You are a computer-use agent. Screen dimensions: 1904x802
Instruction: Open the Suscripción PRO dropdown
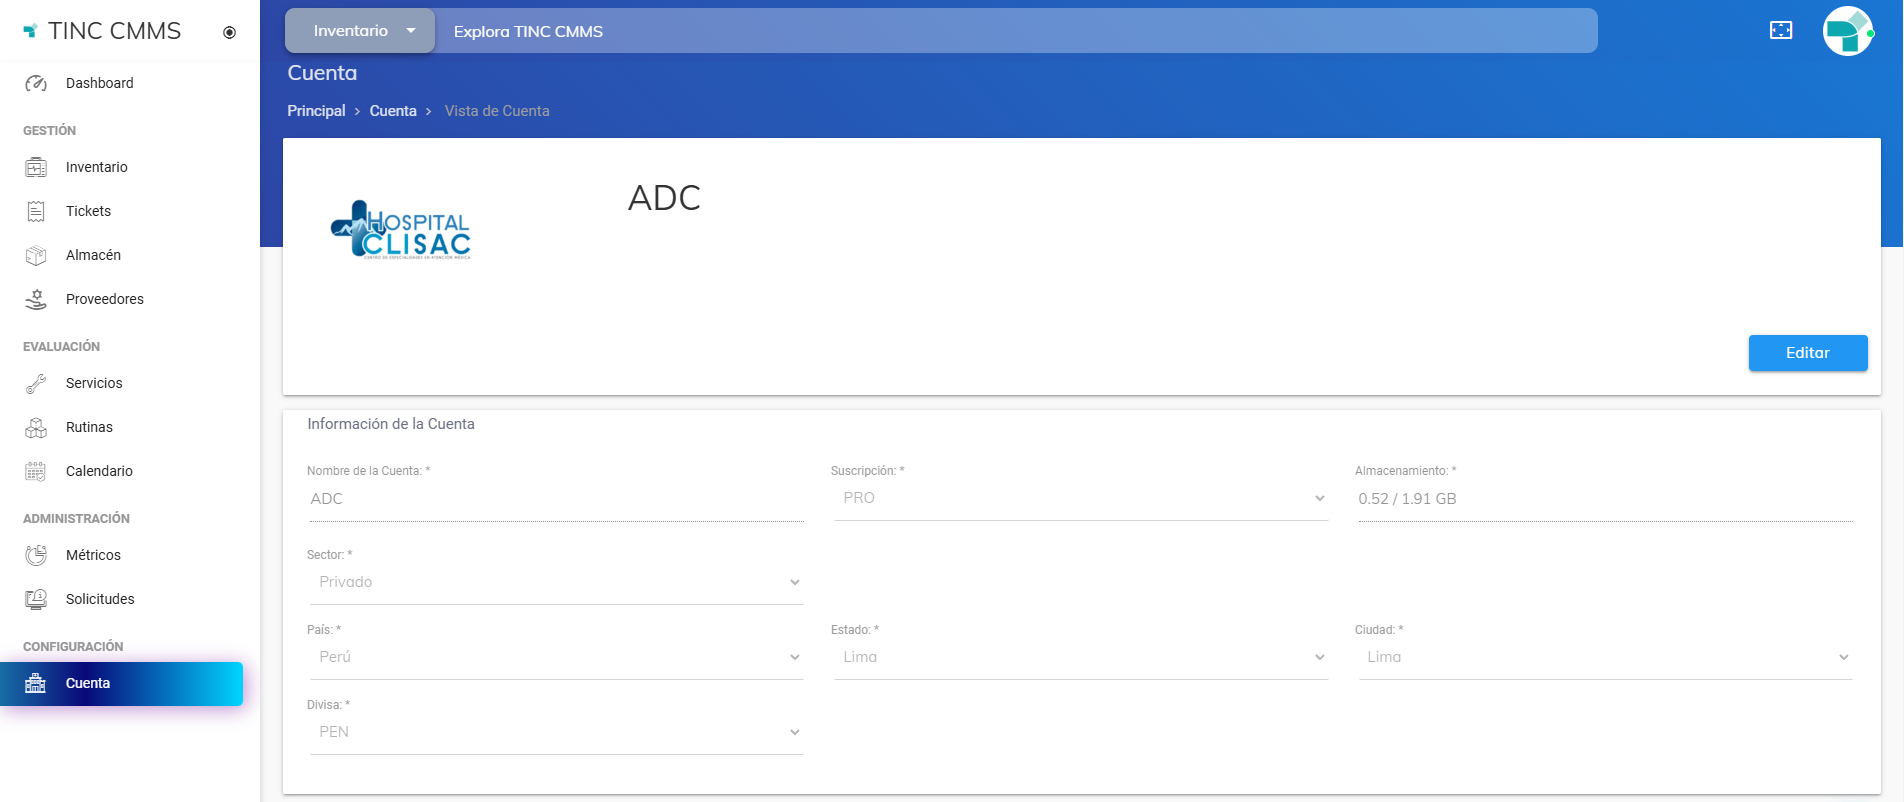pos(1080,498)
